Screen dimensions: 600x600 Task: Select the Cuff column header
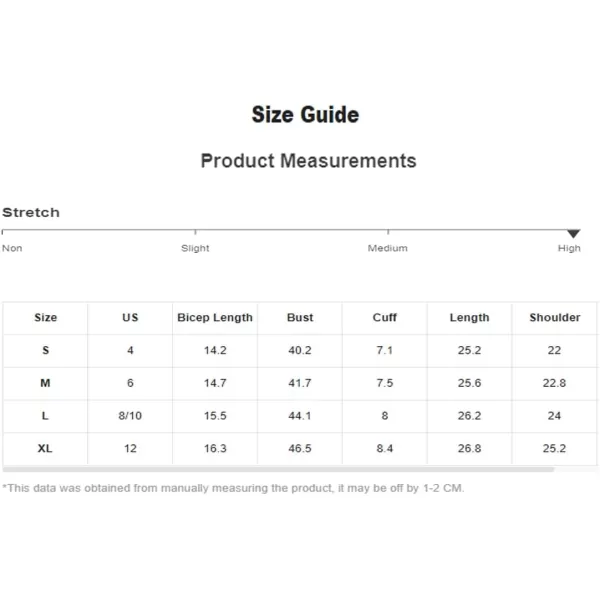click(385, 318)
